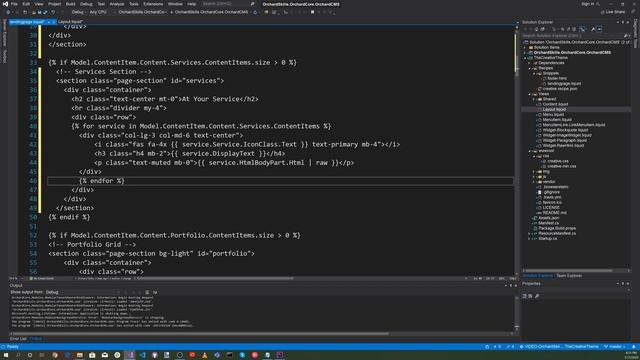Open the Debug menu
The width and height of the screenshot is (640, 360).
tap(86, 4)
